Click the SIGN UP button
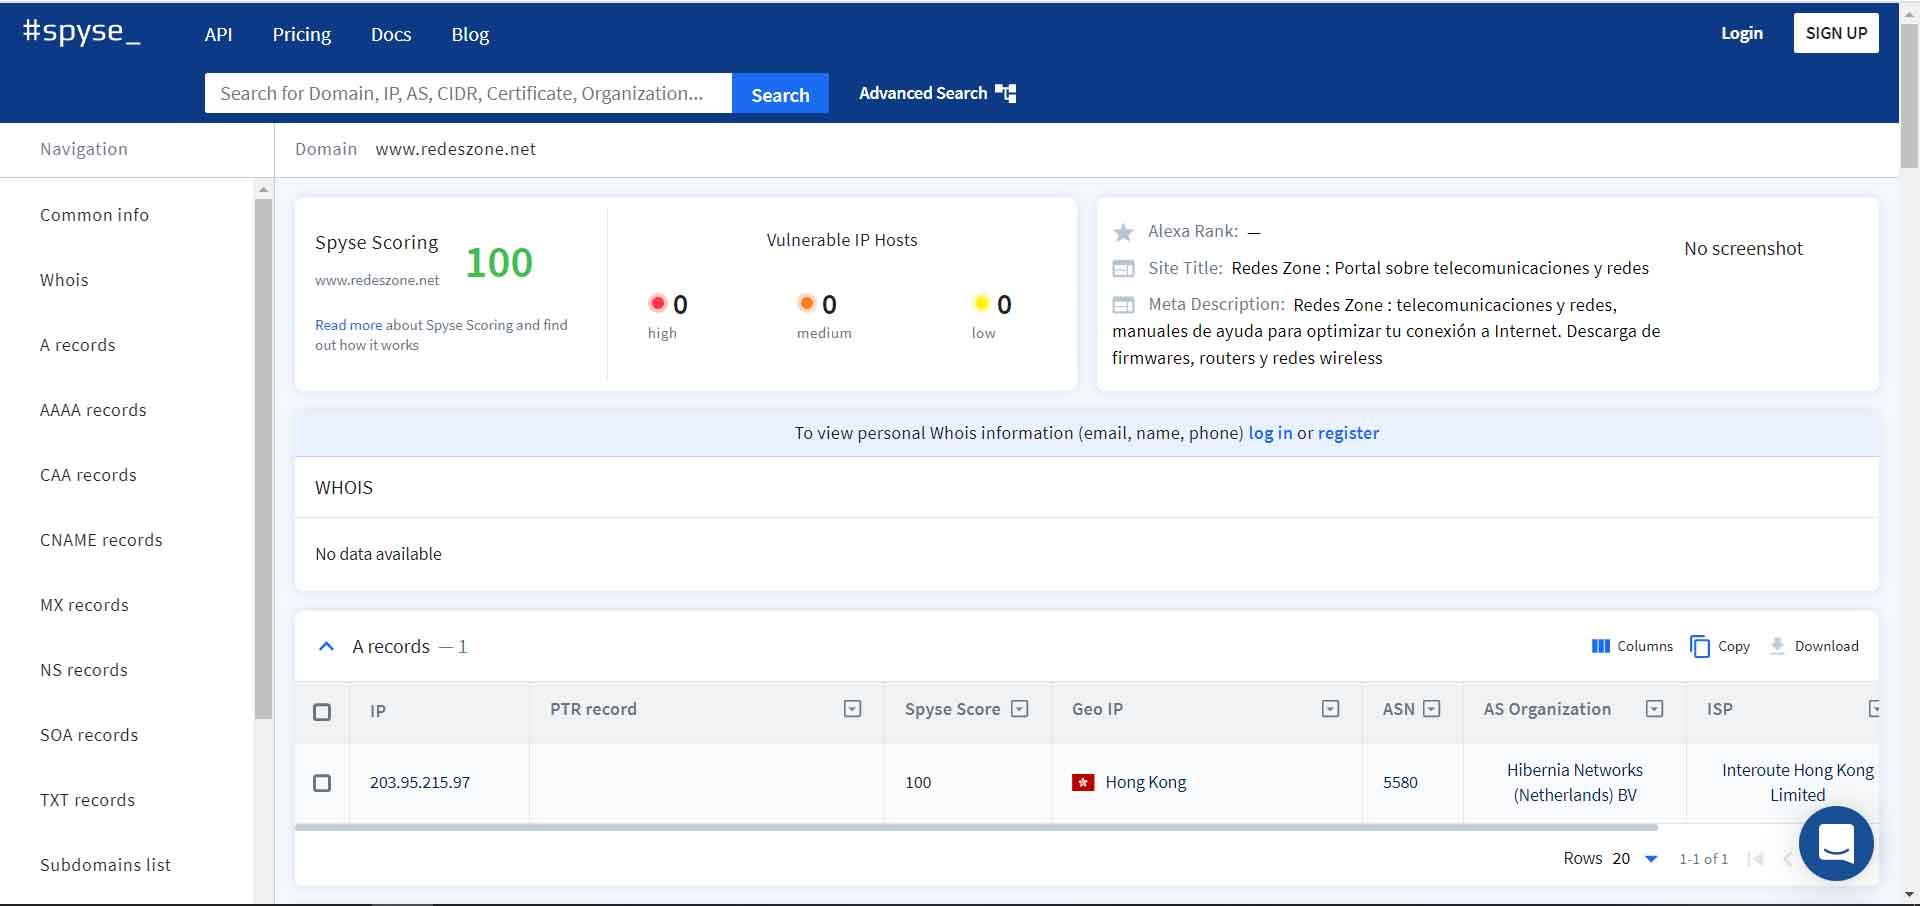 point(1835,33)
